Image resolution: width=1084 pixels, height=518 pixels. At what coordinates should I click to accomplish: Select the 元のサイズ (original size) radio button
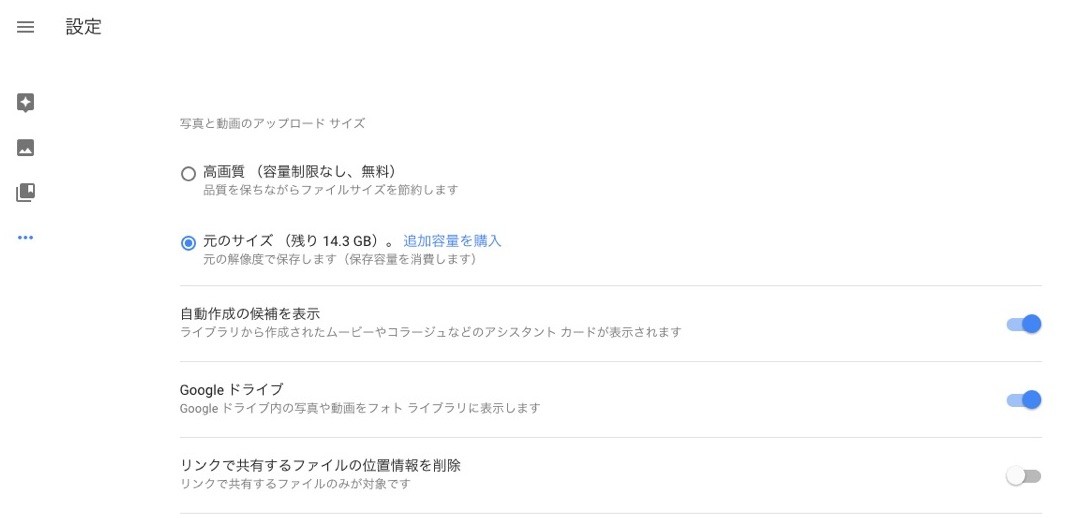point(188,243)
